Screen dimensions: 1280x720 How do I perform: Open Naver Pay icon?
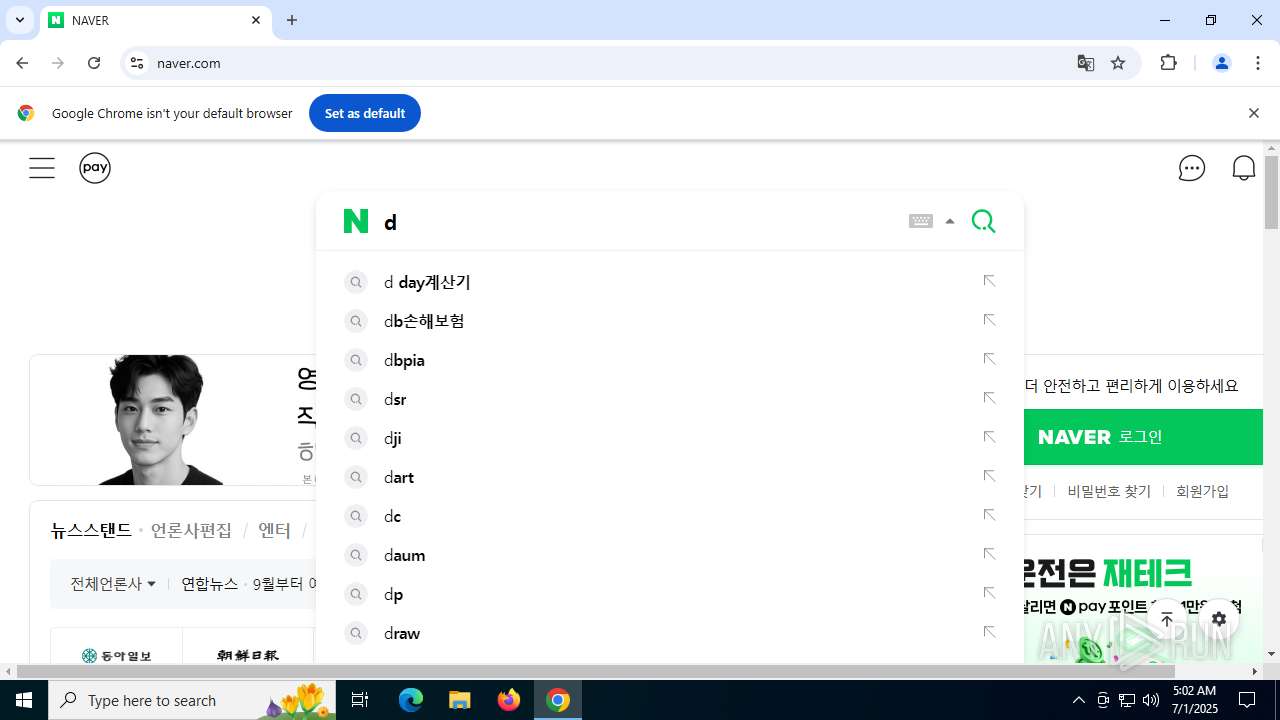point(95,168)
